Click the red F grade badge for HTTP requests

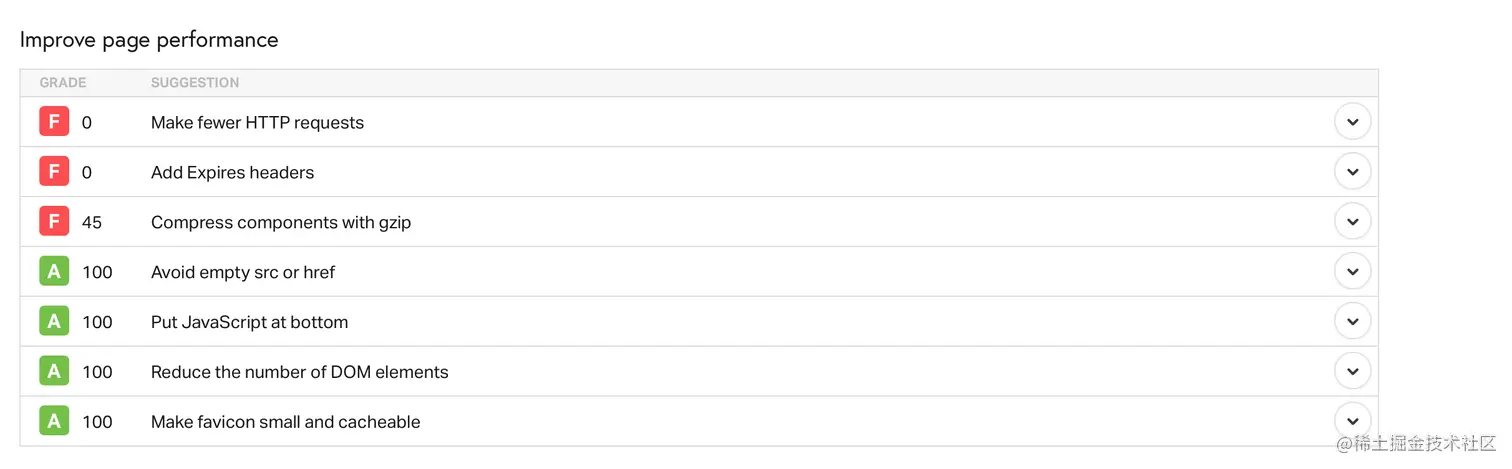[54, 122]
